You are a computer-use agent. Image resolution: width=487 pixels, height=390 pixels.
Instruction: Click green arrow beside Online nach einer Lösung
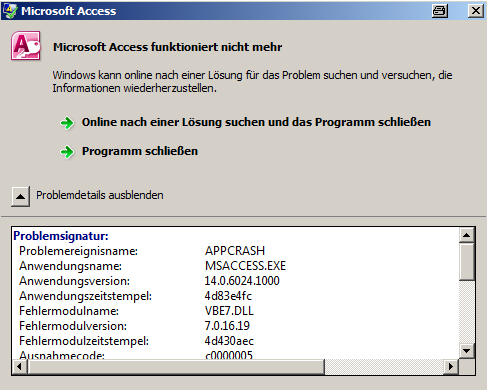click(x=67, y=123)
